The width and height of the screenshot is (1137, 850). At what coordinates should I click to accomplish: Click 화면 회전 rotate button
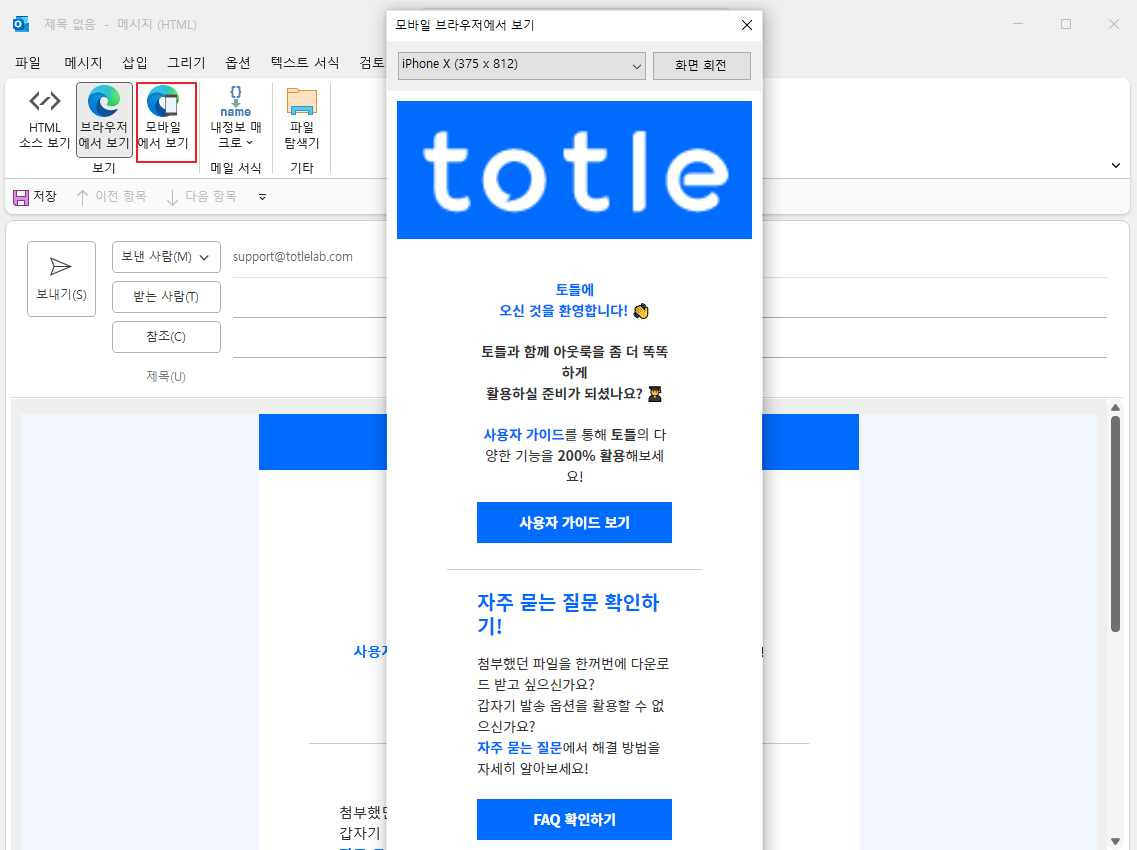[x=701, y=65]
